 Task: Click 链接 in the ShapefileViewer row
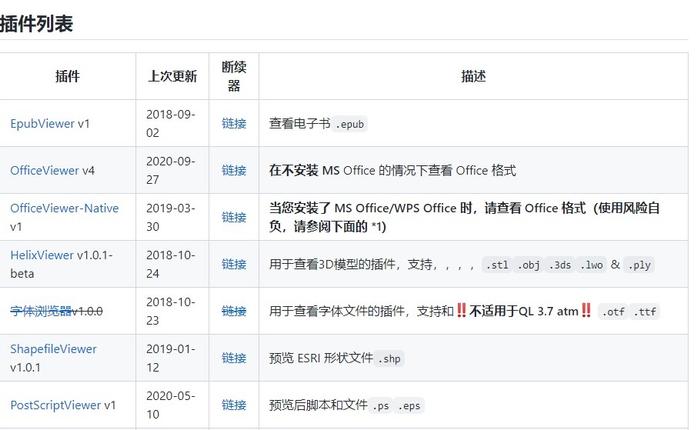234,358
